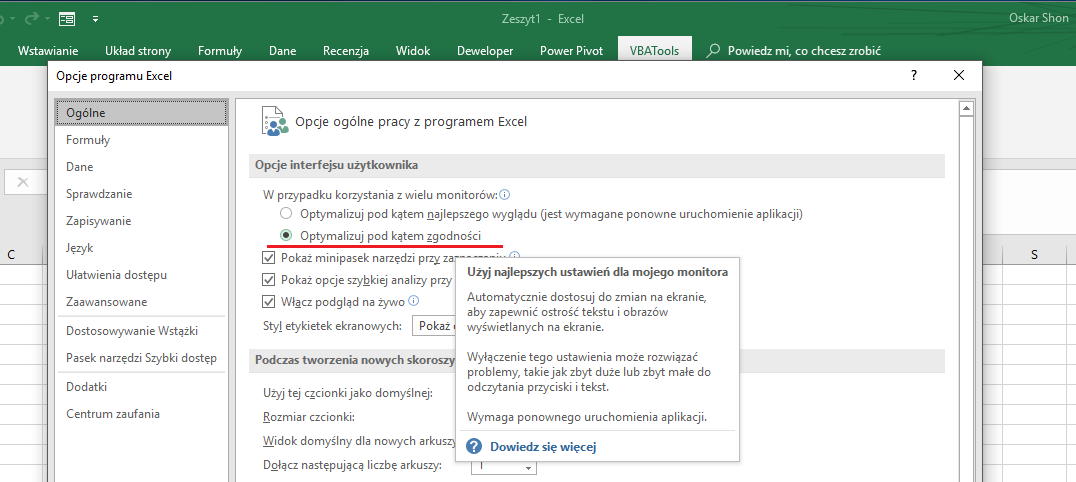Open the Recenzja ribbon tab
The height and width of the screenshot is (482, 1076).
pyautogui.click(x=346, y=50)
